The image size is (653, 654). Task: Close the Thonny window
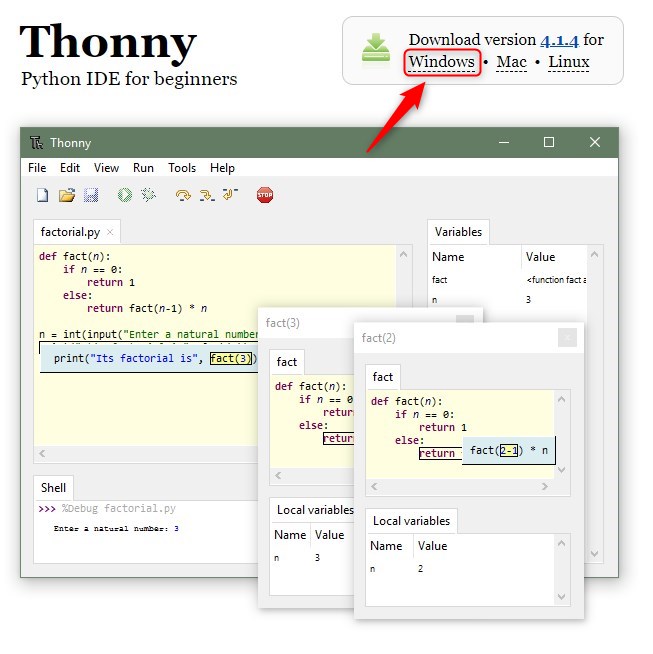pyautogui.click(x=595, y=143)
